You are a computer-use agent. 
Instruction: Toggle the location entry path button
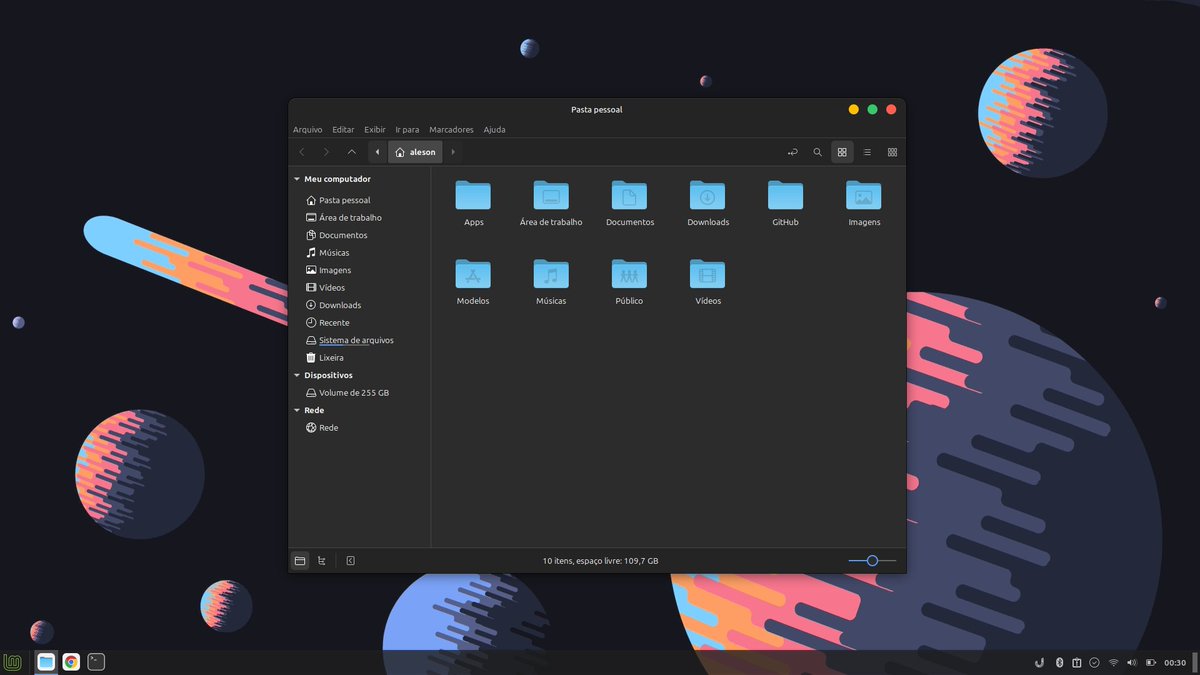click(x=793, y=152)
